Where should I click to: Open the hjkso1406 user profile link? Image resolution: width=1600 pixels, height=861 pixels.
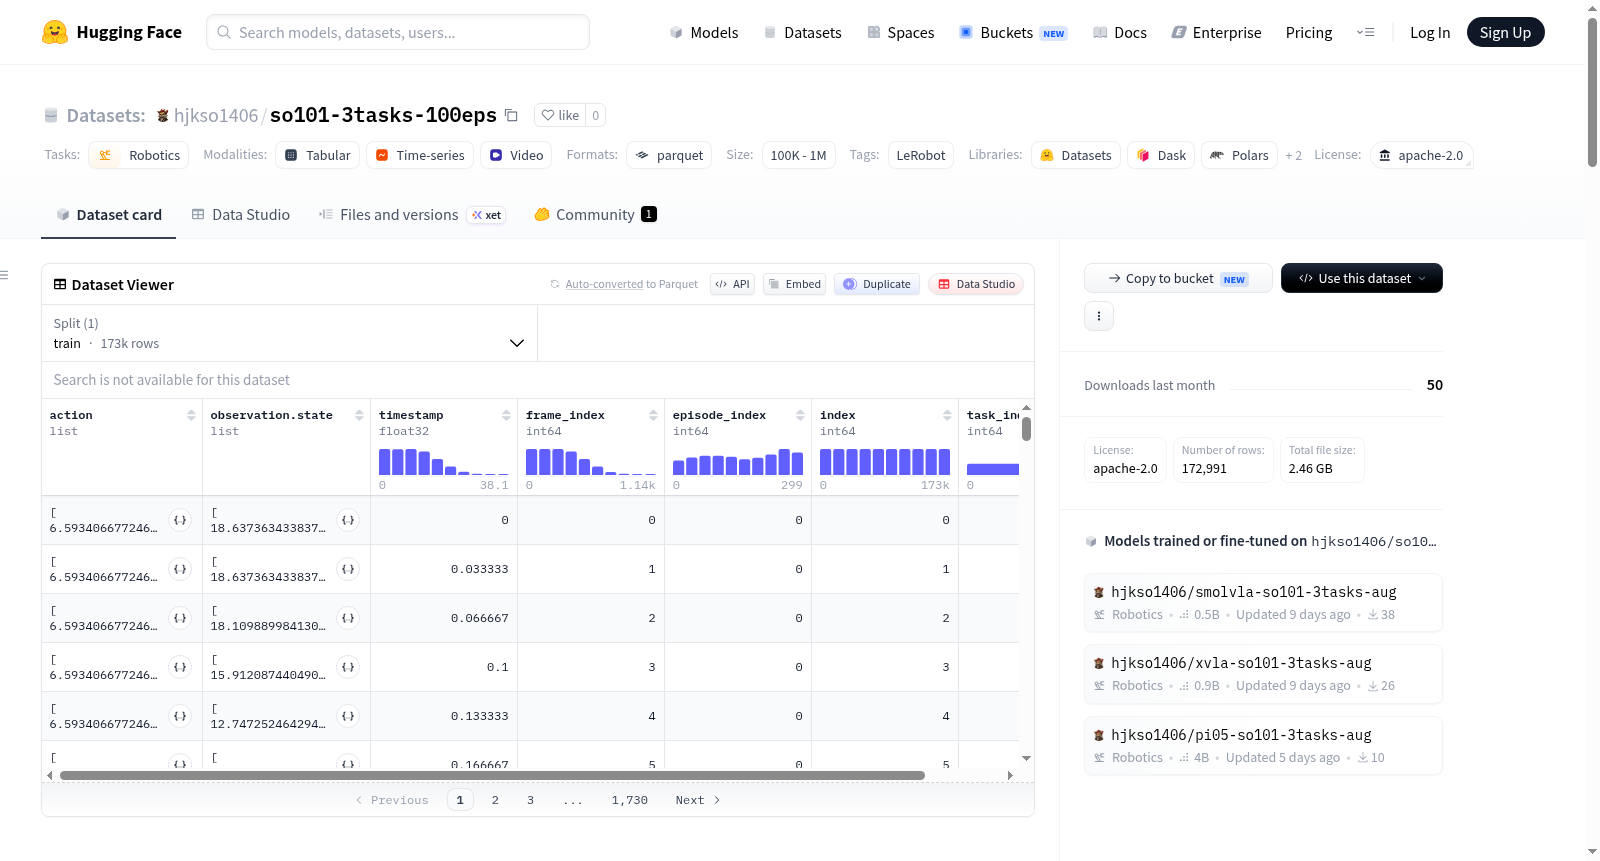point(216,115)
